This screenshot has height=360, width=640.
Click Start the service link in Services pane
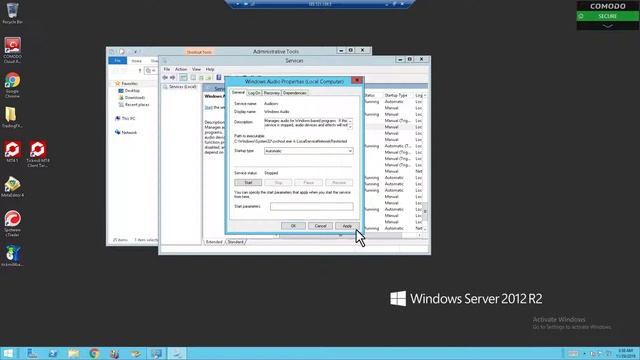click(209, 107)
